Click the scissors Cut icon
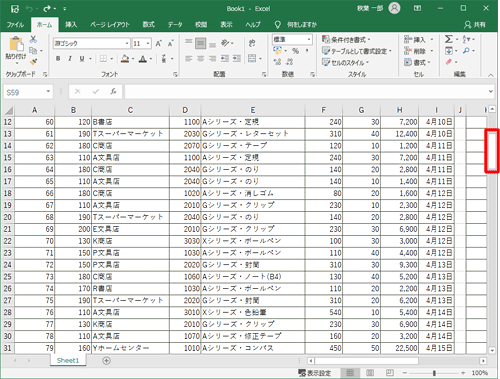Image resolution: width=500 pixels, height=379 pixels. (33, 39)
